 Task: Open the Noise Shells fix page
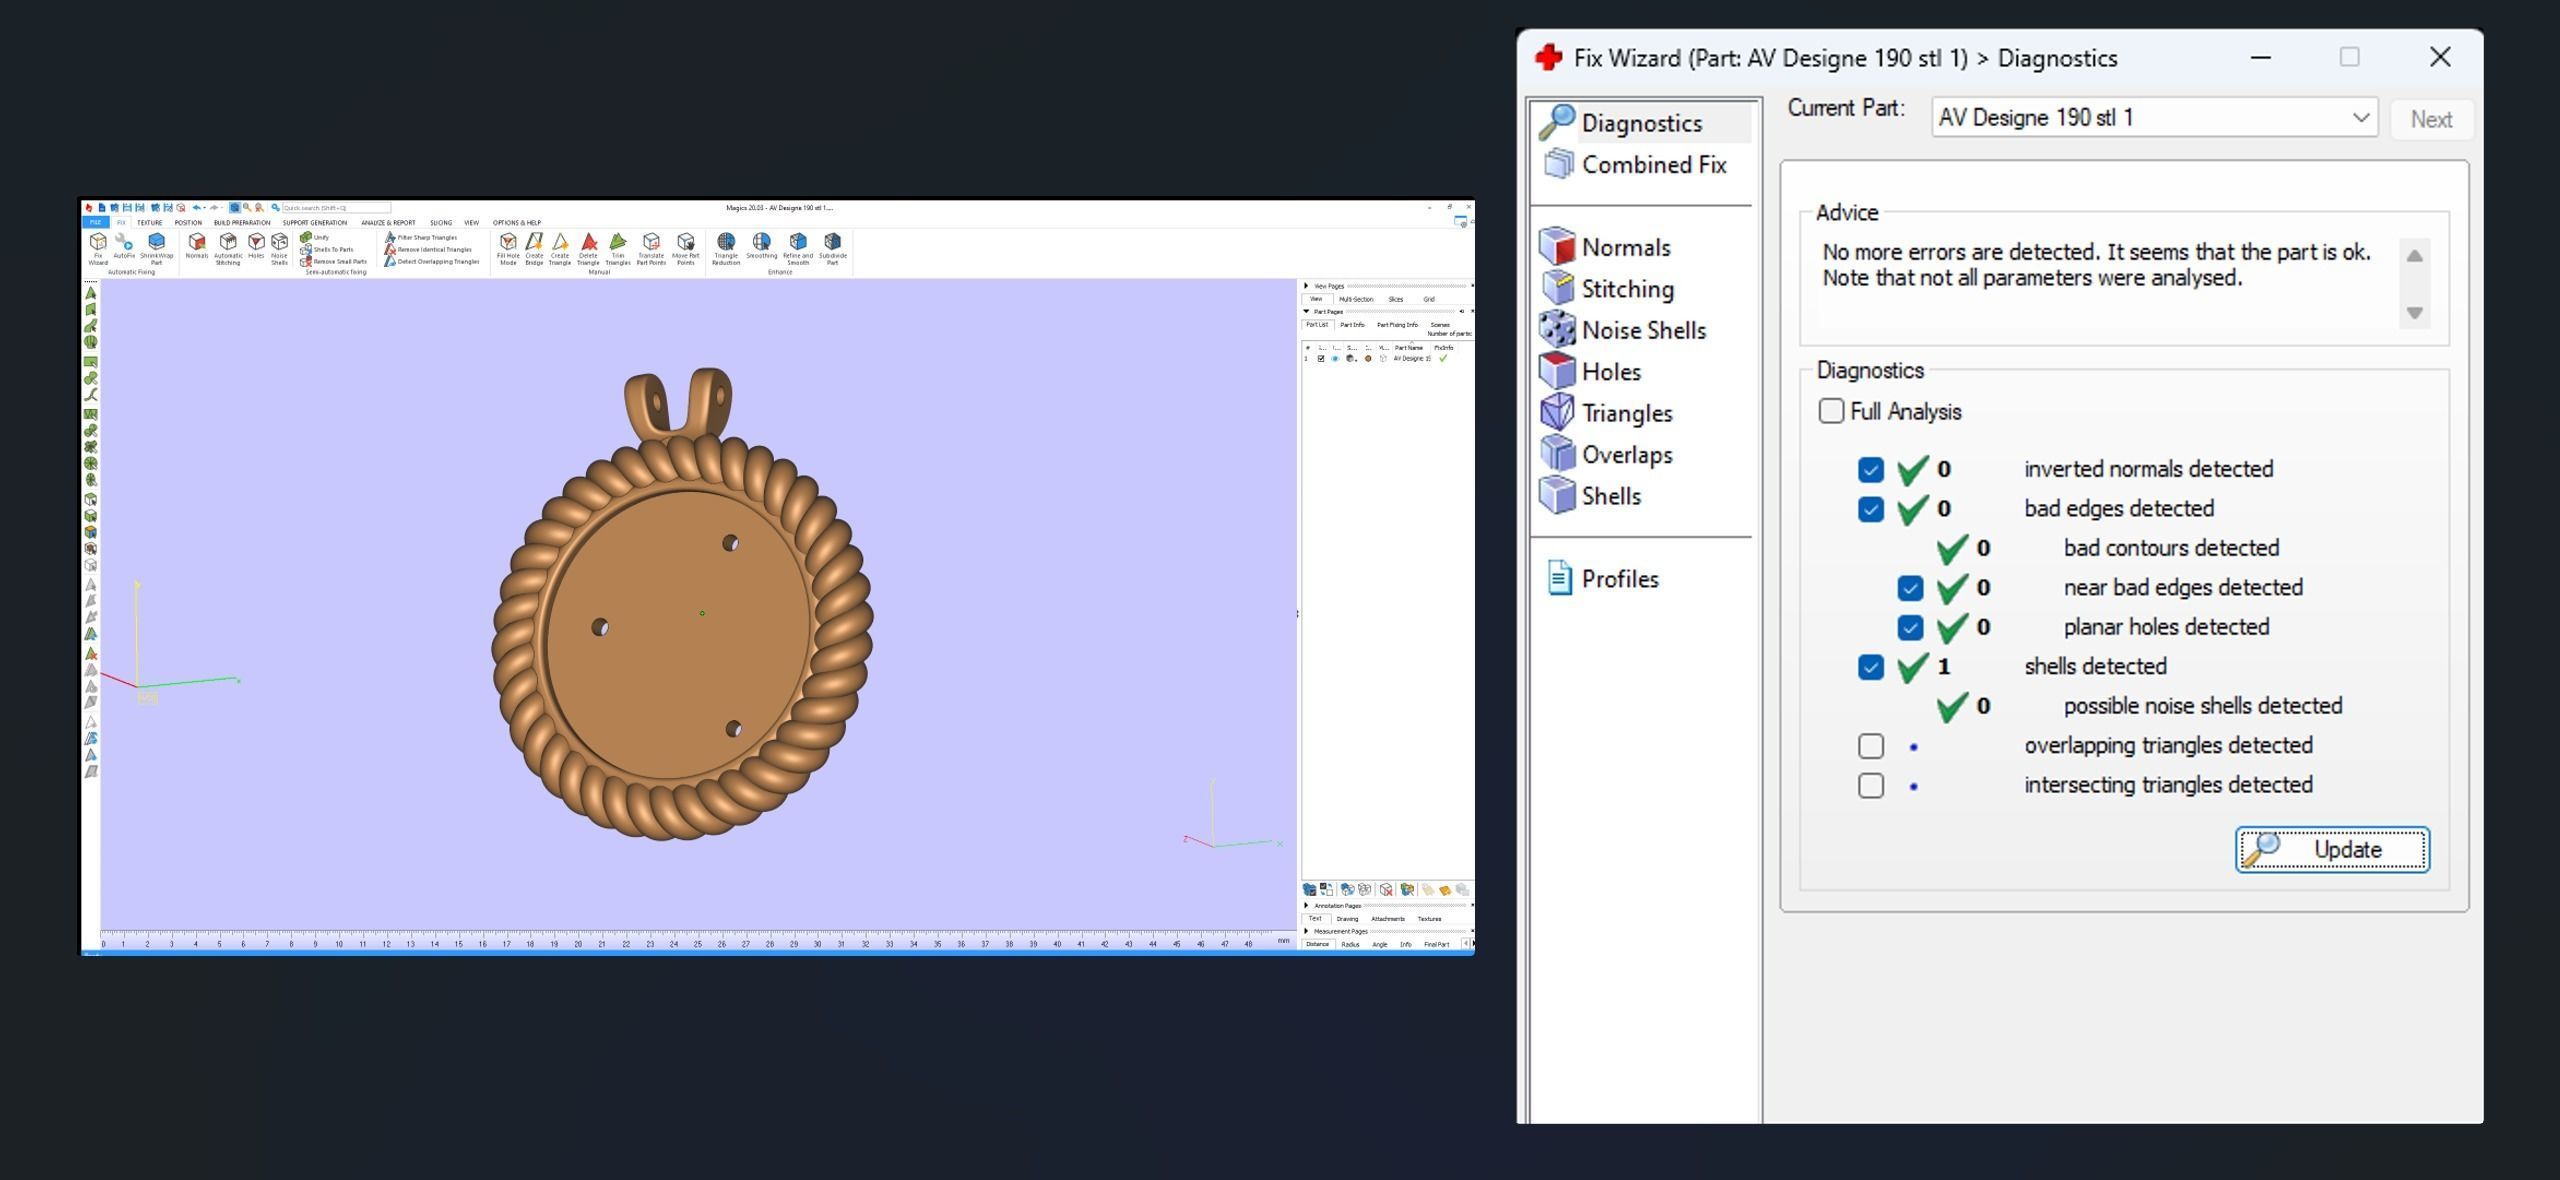click(x=1643, y=330)
